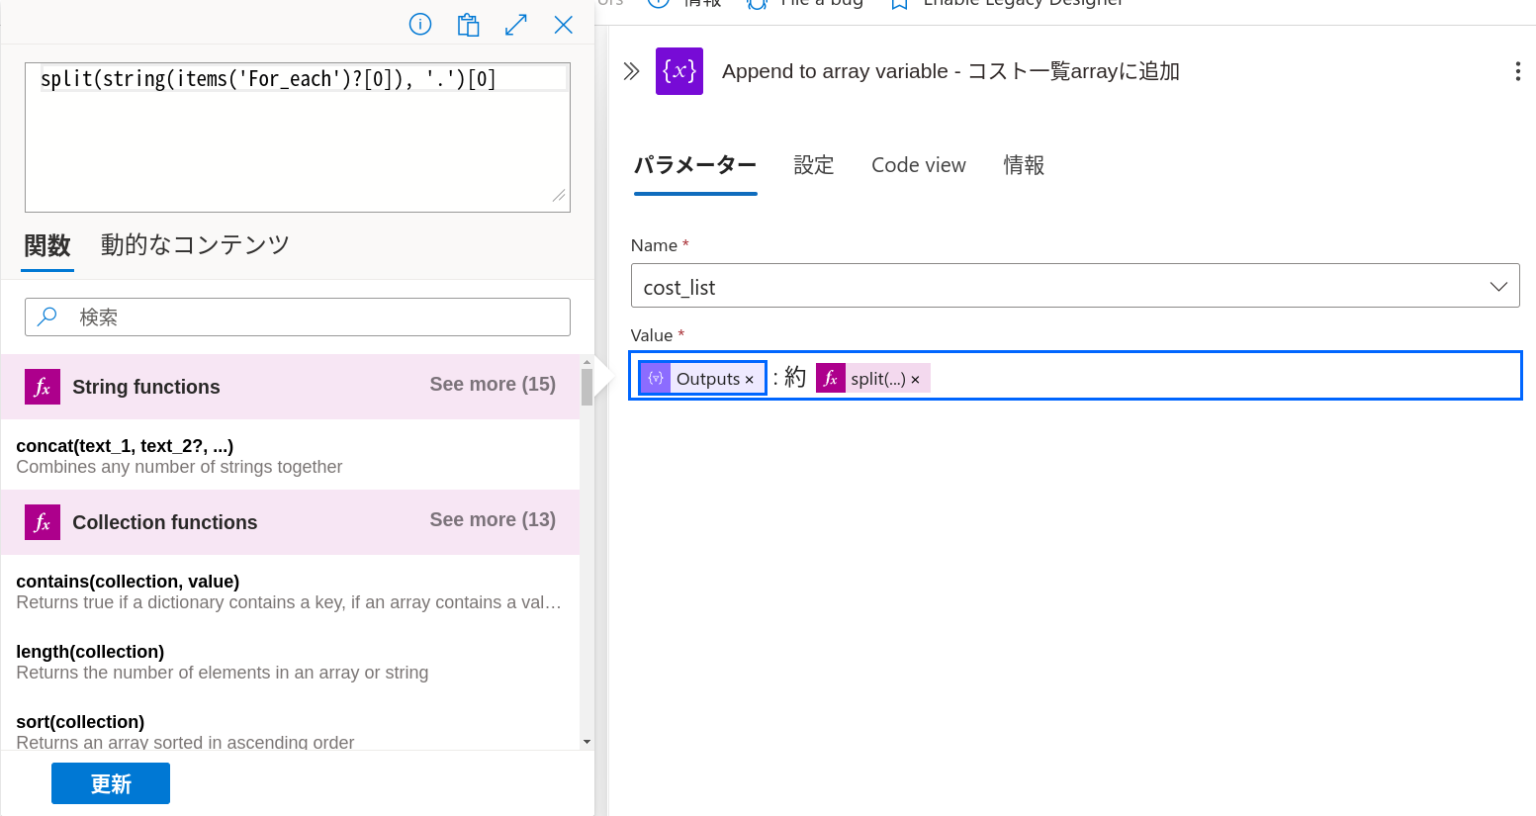Remove the Outputs token with its x
The height and width of the screenshot is (816, 1536).
tap(748, 378)
